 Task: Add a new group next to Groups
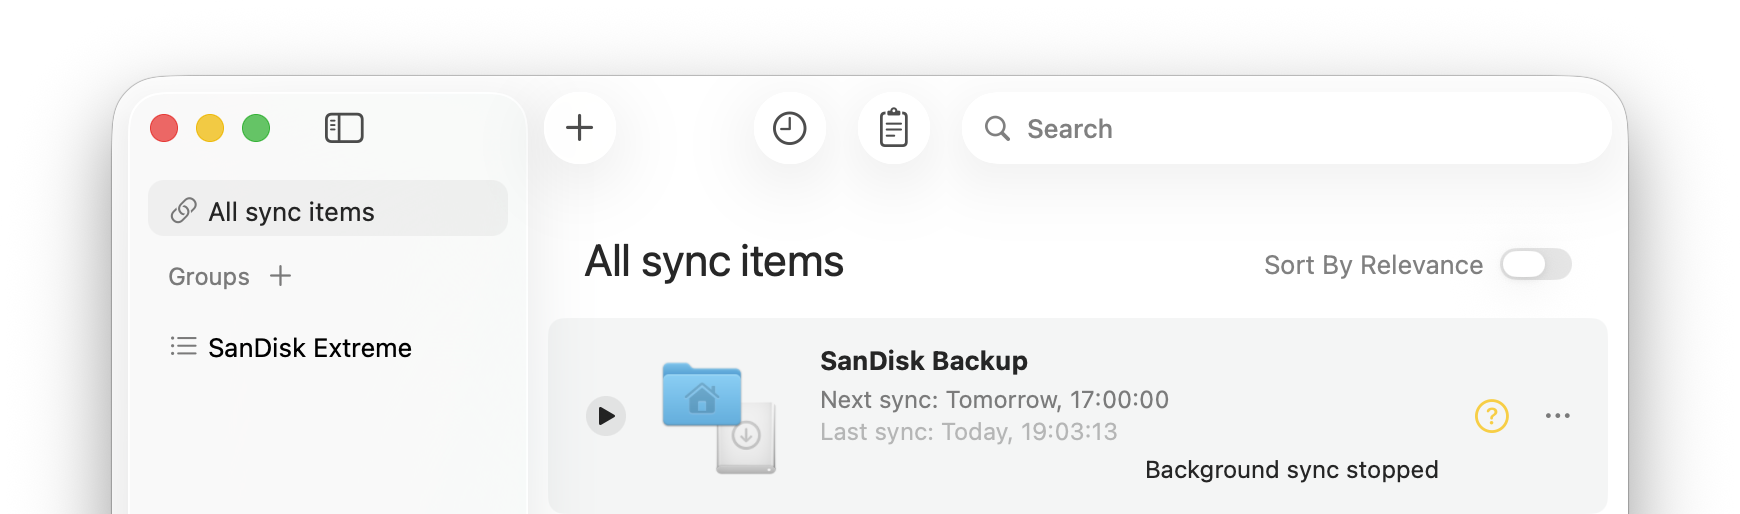281,276
